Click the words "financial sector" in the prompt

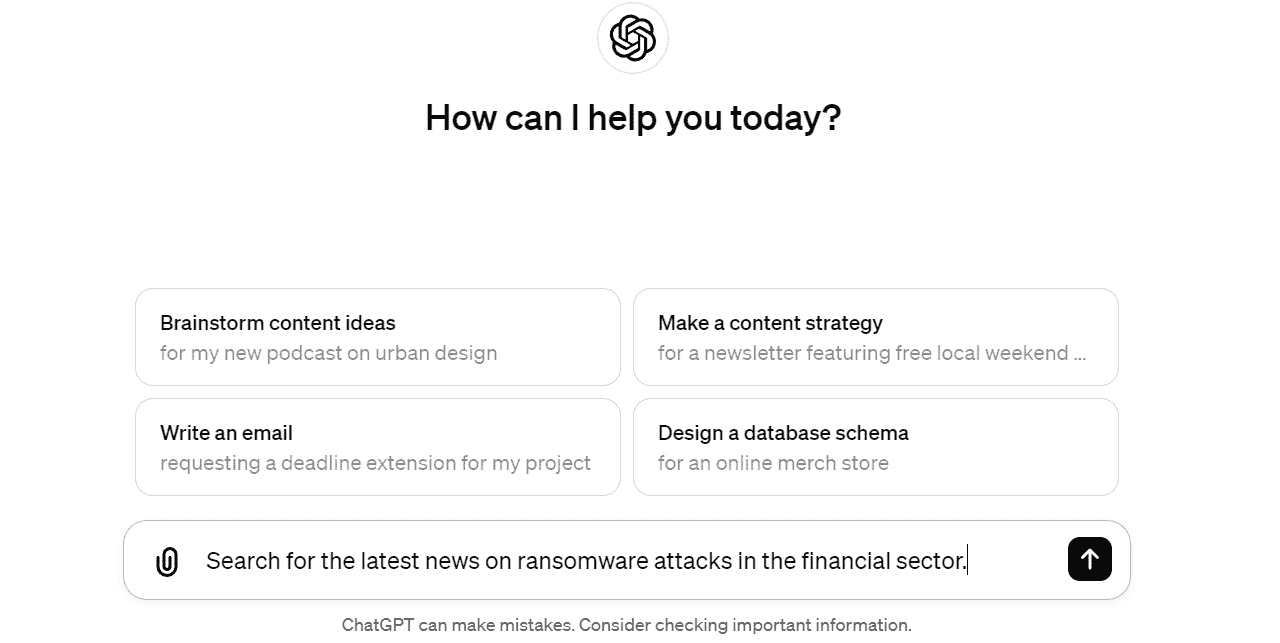click(x=884, y=561)
